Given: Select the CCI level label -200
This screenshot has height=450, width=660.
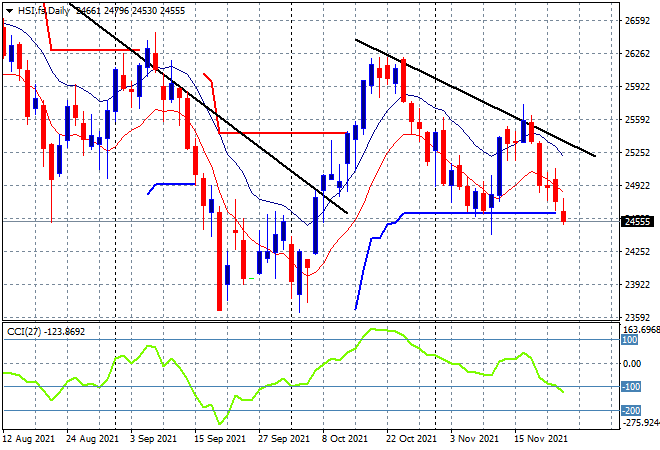Looking at the screenshot, I should [x=631, y=410].
